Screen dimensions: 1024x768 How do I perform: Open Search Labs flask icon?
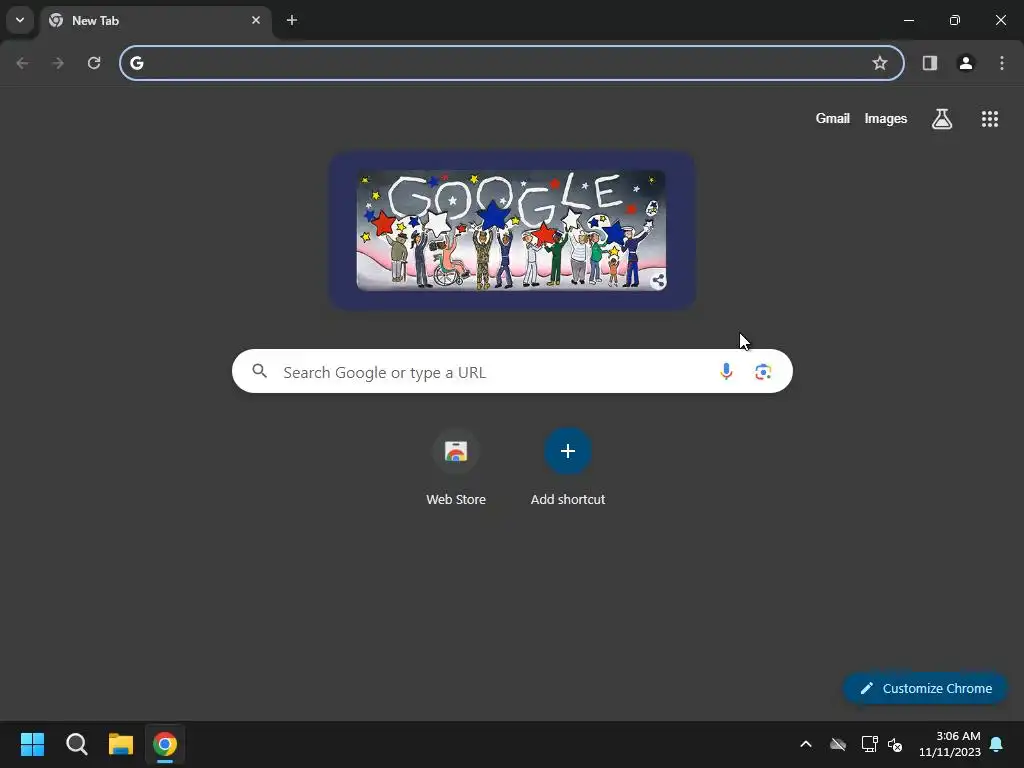point(942,119)
